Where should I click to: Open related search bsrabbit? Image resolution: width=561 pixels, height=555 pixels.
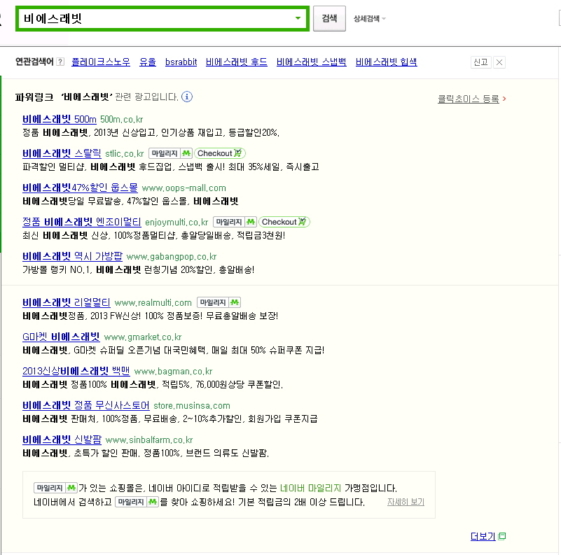pyautogui.click(x=181, y=62)
